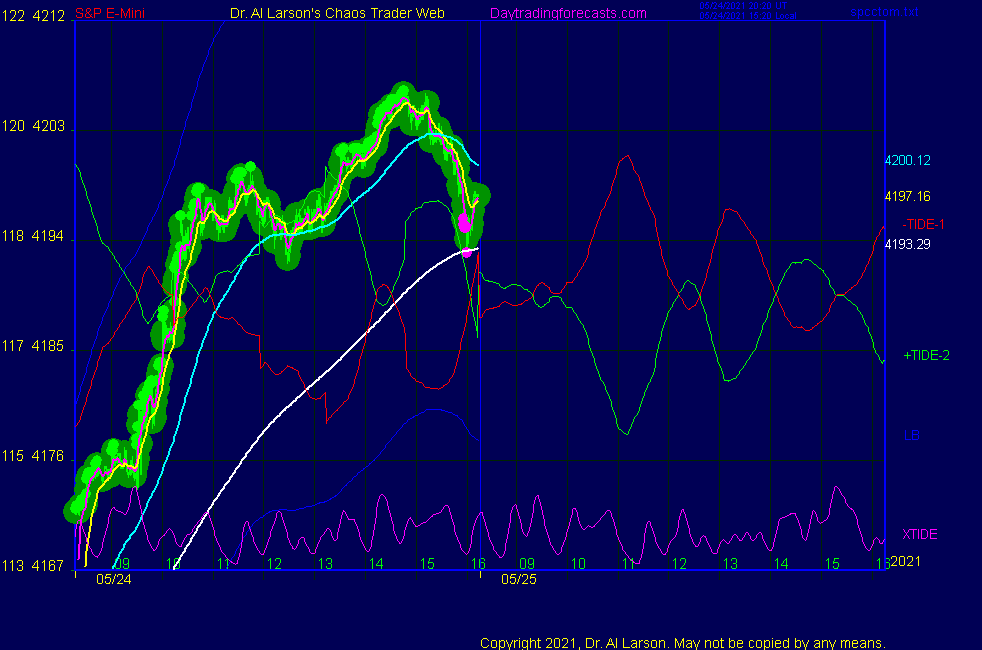Click the "113 4167" price axis label

[x=33, y=566]
